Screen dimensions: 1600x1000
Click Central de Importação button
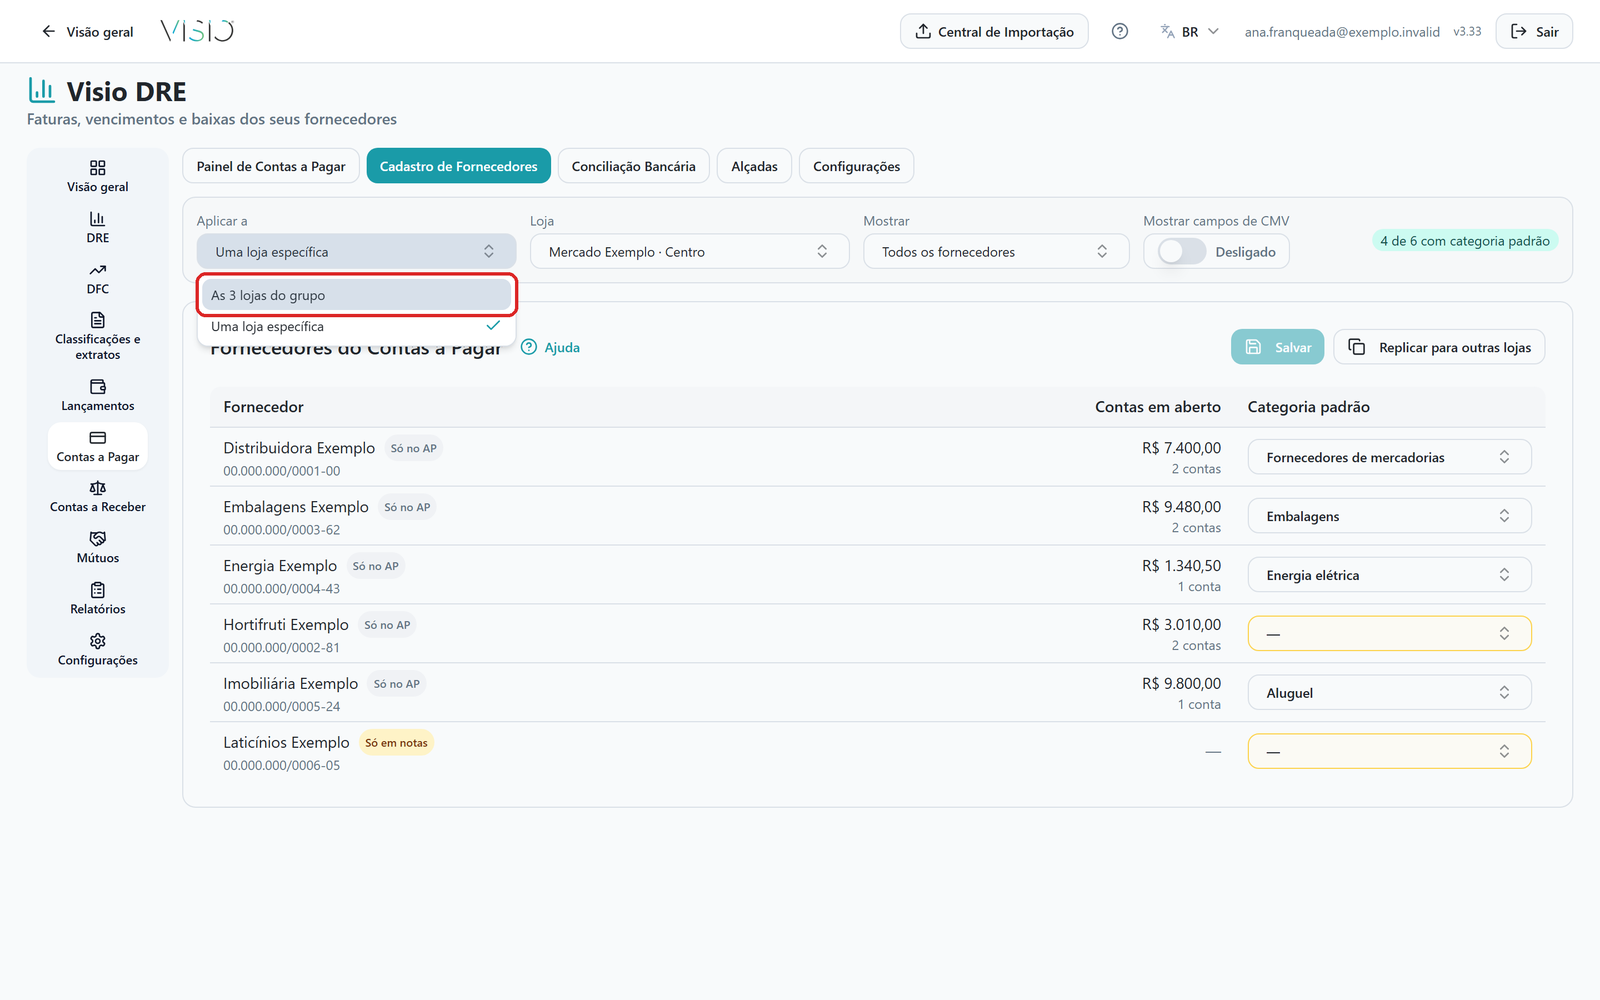994,31
